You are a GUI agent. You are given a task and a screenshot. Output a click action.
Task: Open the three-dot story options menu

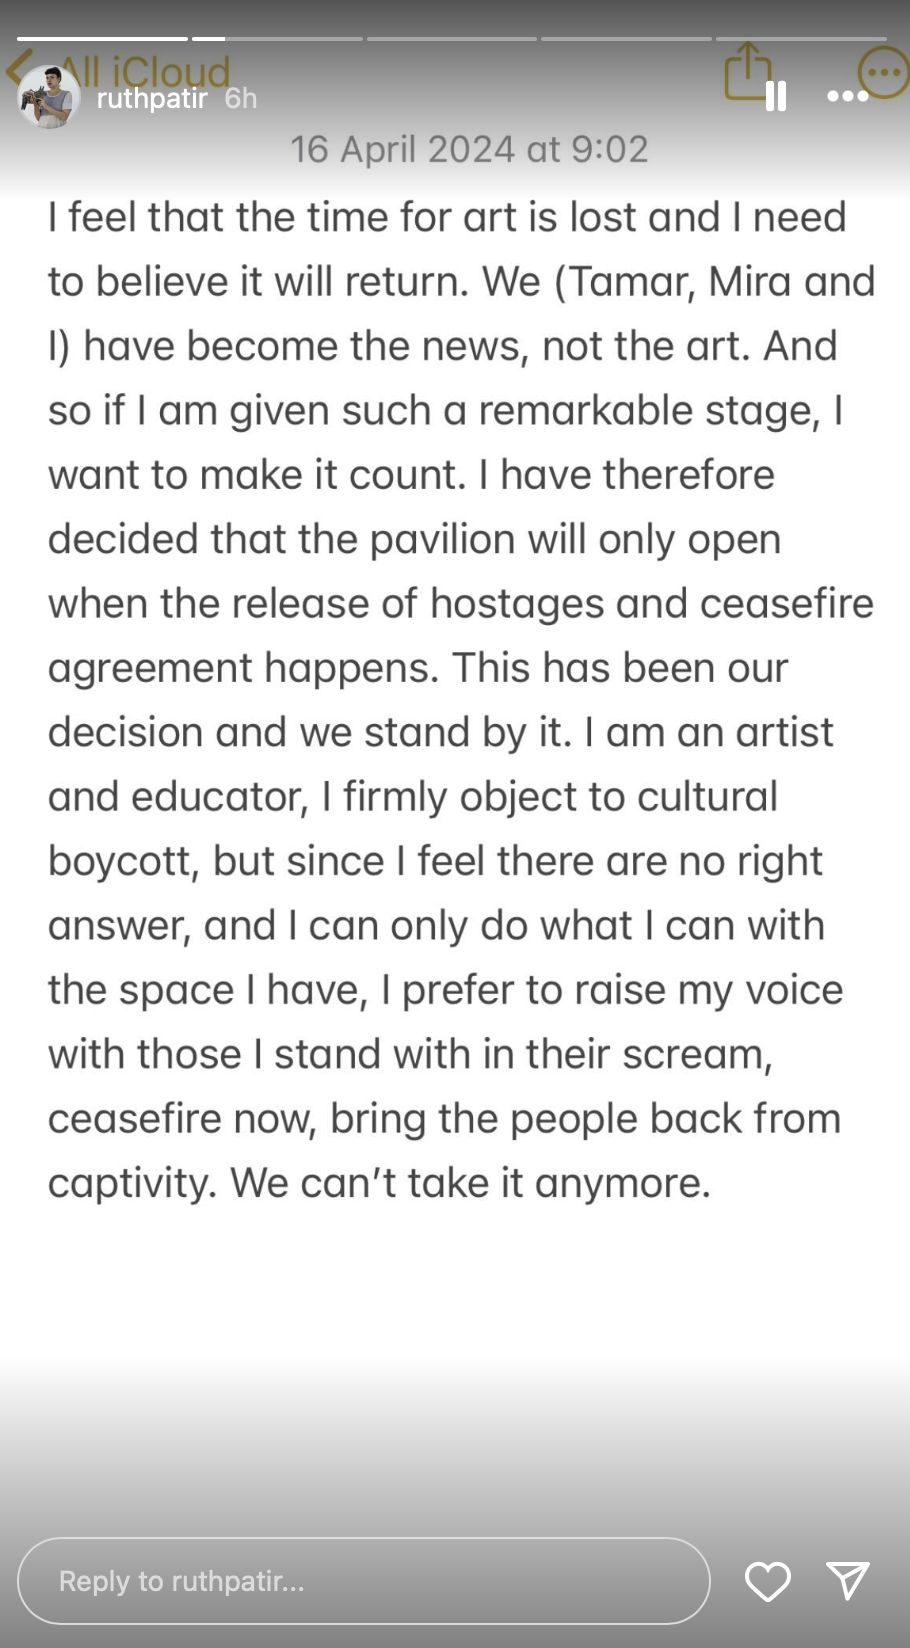click(847, 96)
